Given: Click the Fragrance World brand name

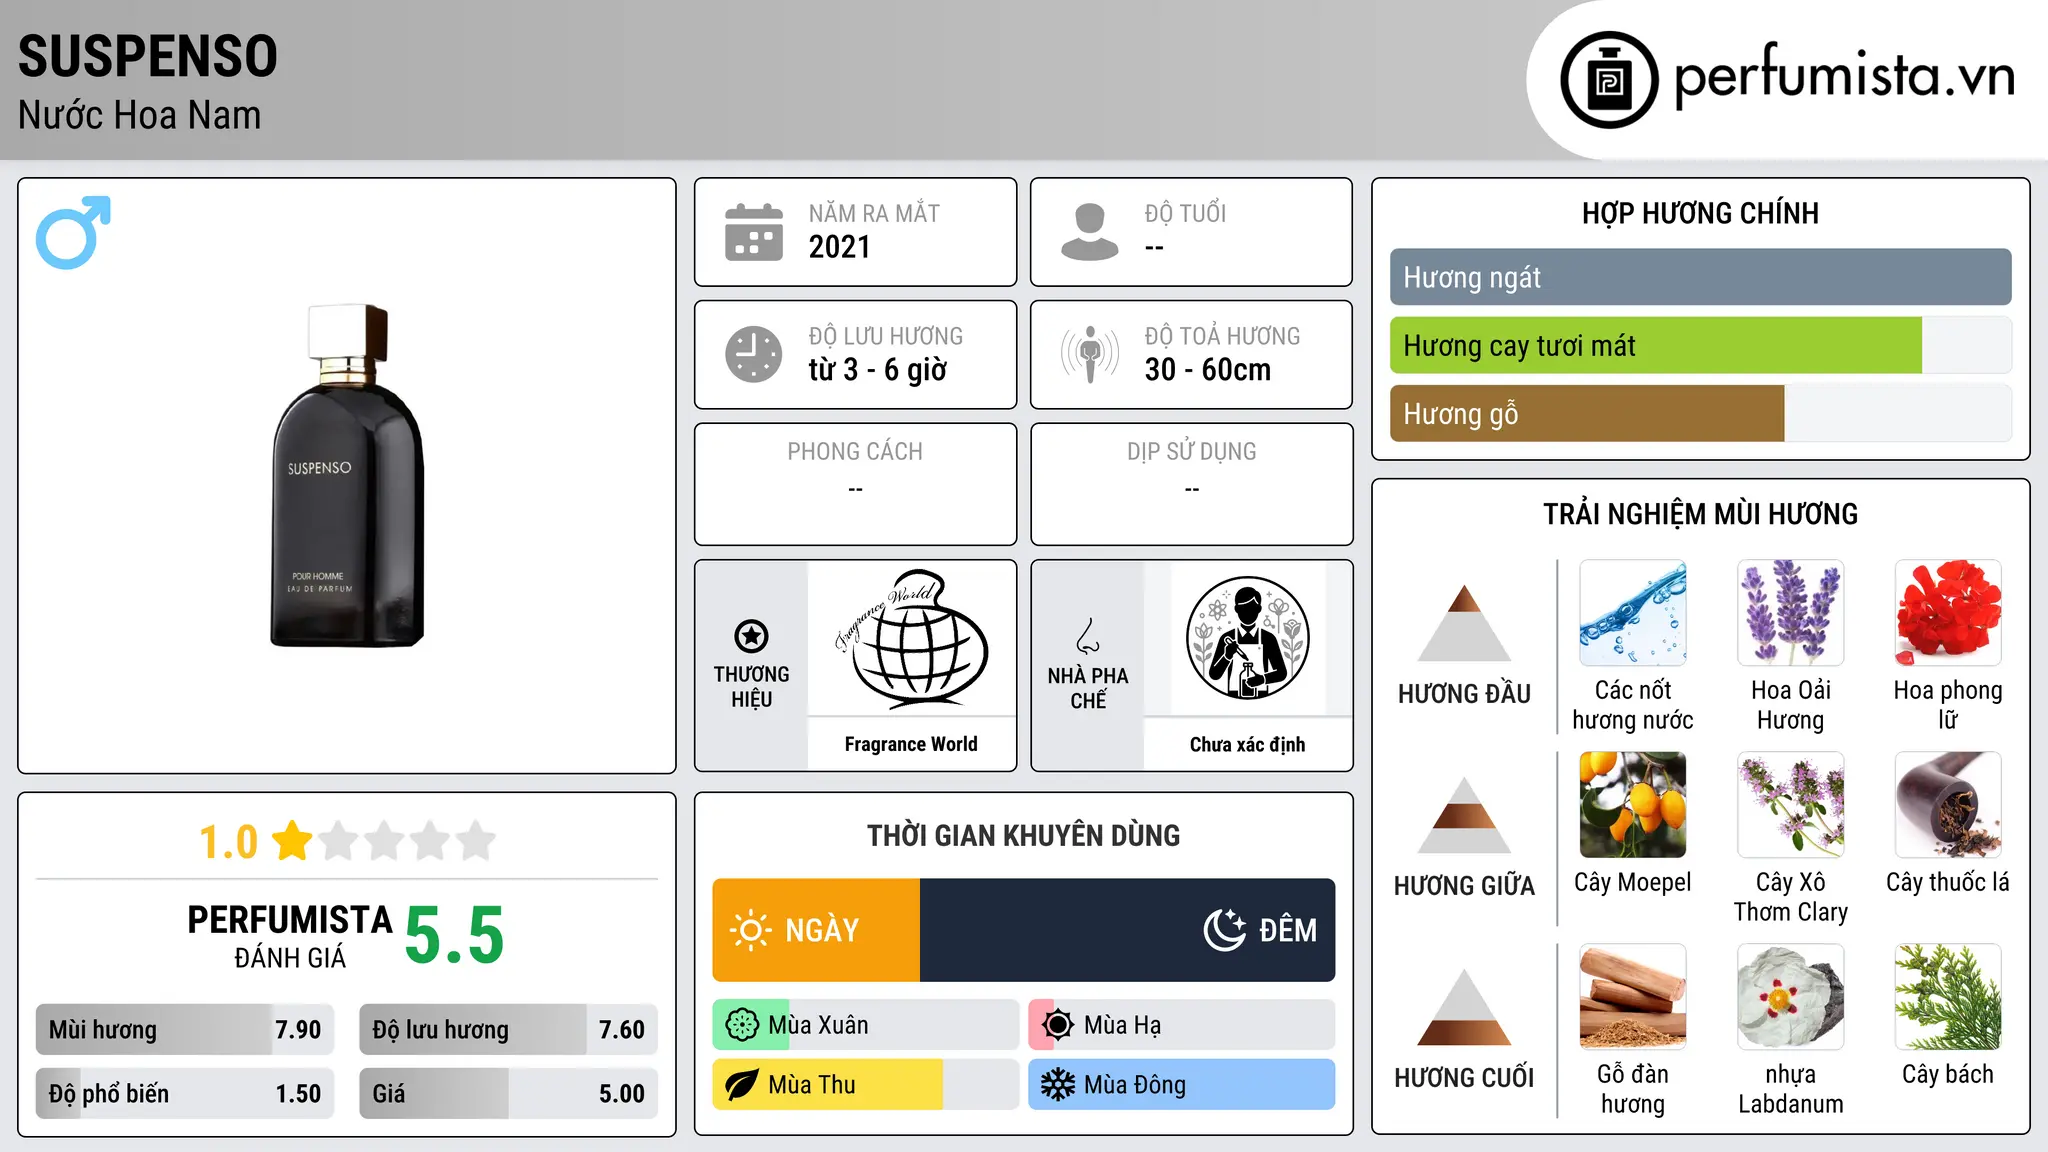Looking at the screenshot, I should pyautogui.click(x=911, y=744).
